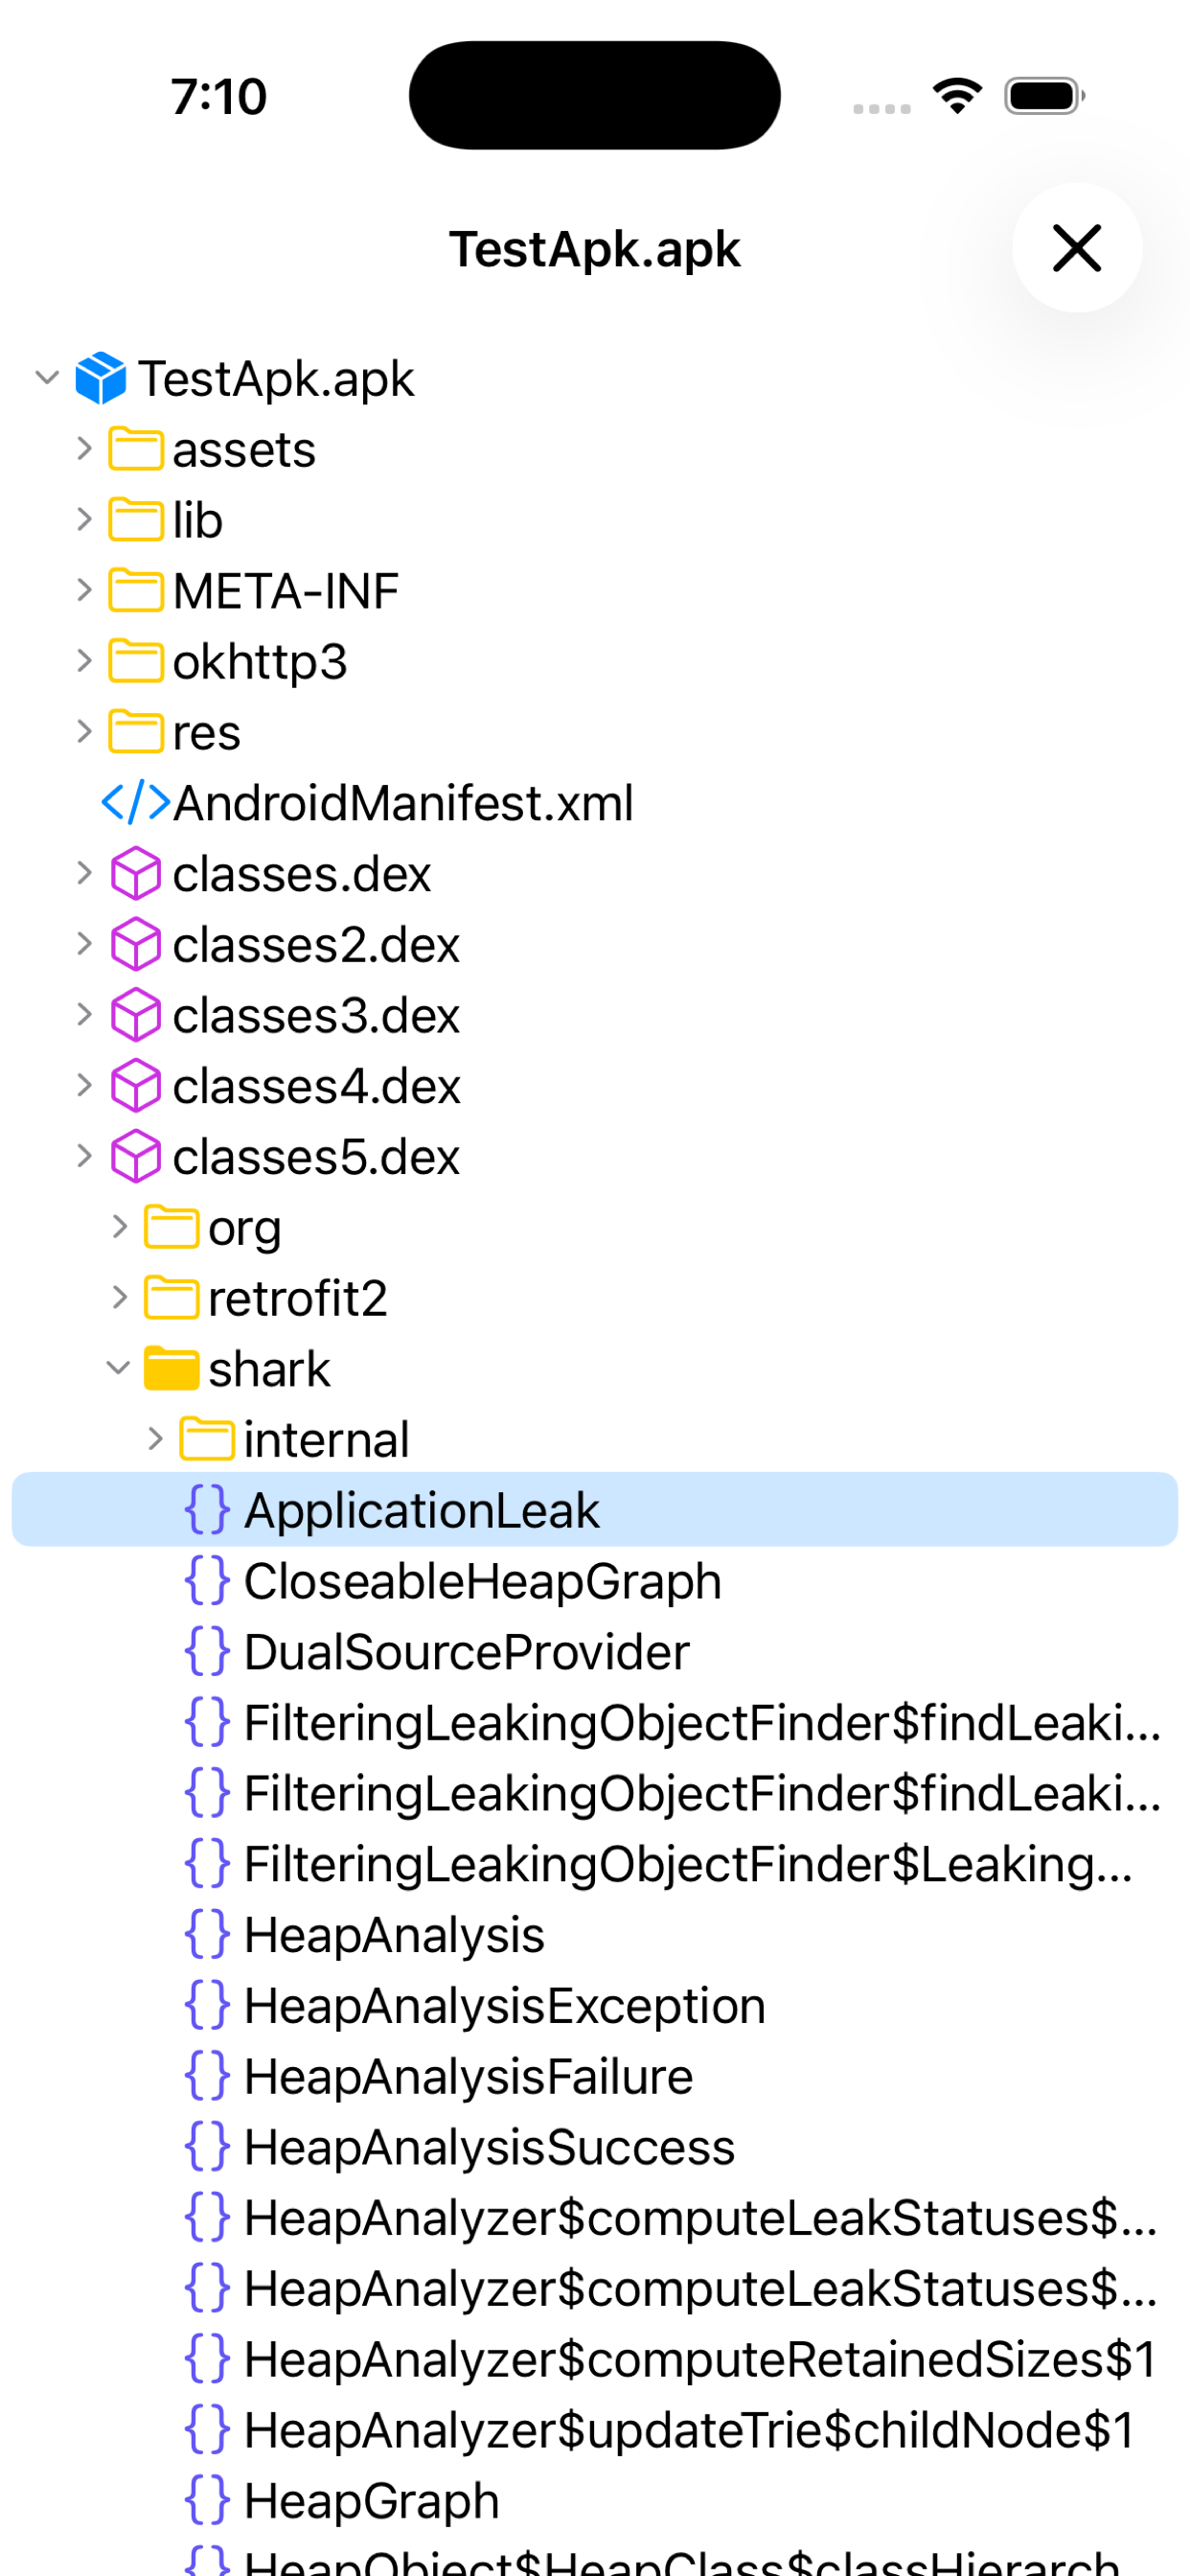Viewport: 1190px width, 2576px height.
Task: Click the ApplicationLeak class braces icon
Action: click(207, 1510)
